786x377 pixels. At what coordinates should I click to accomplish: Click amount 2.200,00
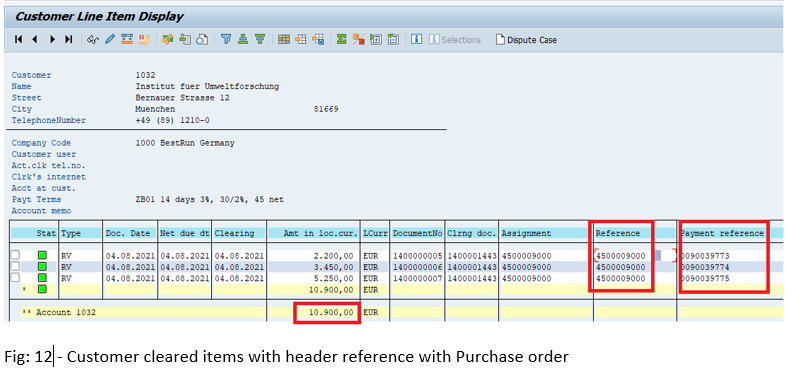334,256
